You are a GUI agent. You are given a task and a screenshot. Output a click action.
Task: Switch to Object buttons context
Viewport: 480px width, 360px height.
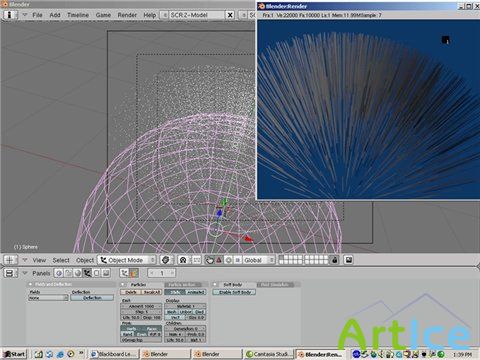(87, 273)
